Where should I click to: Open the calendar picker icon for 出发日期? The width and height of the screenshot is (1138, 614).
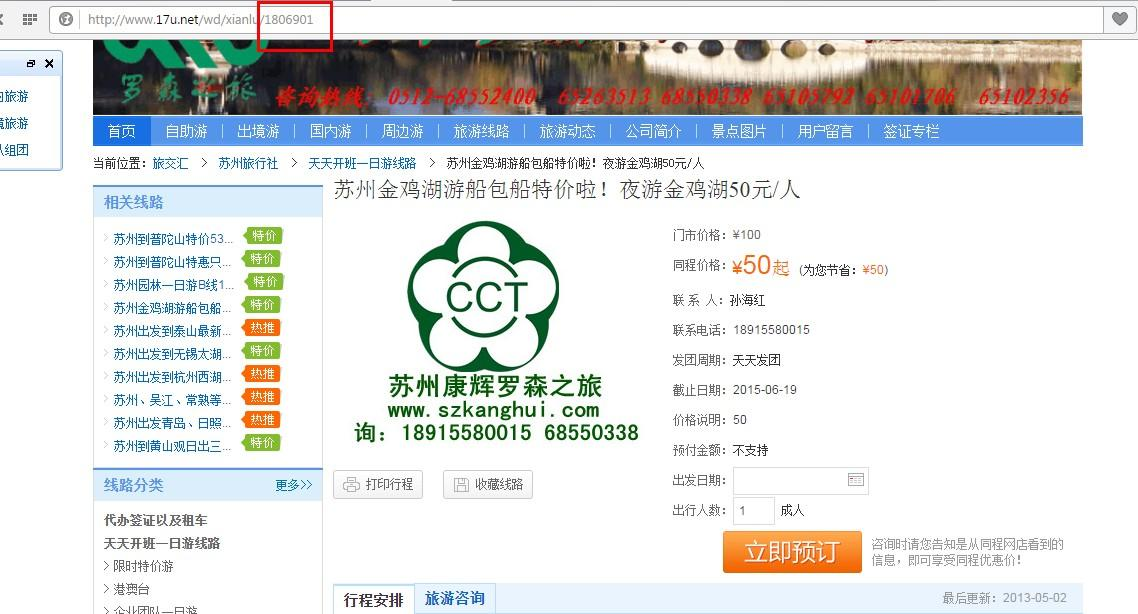click(856, 480)
